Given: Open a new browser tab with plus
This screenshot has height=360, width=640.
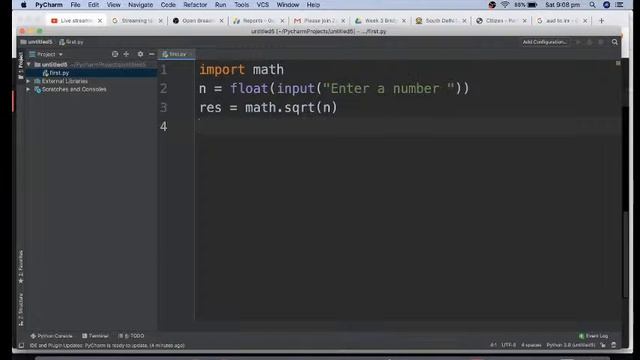Looking at the screenshot, I should (601, 20).
